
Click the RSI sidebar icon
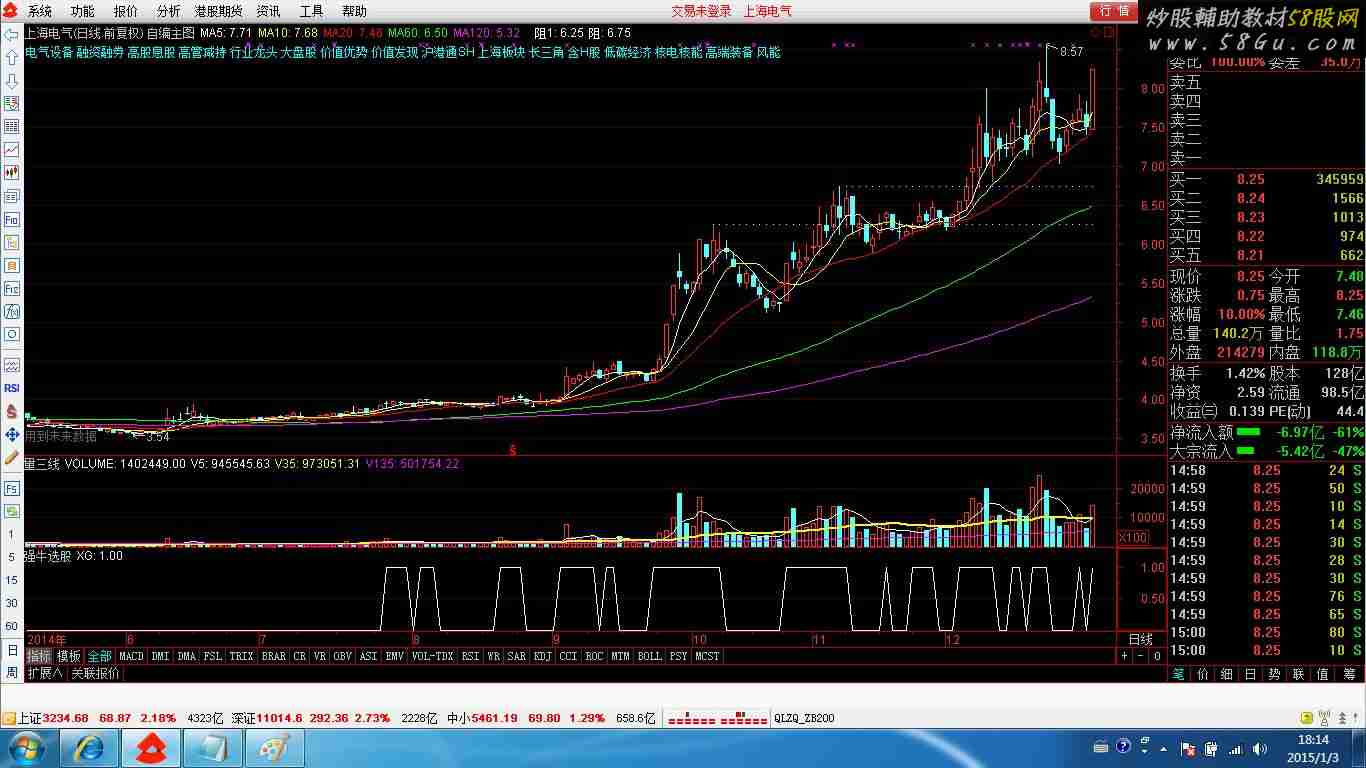click(12, 388)
